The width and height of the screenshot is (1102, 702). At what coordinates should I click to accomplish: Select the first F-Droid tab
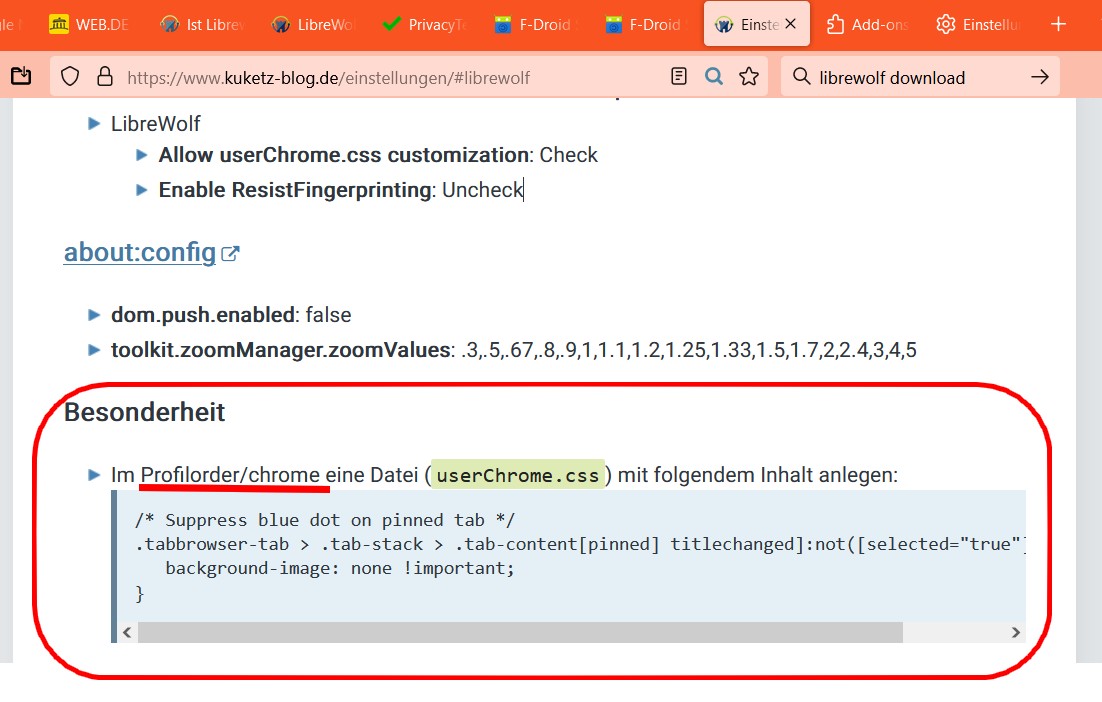(x=536, y=25)
